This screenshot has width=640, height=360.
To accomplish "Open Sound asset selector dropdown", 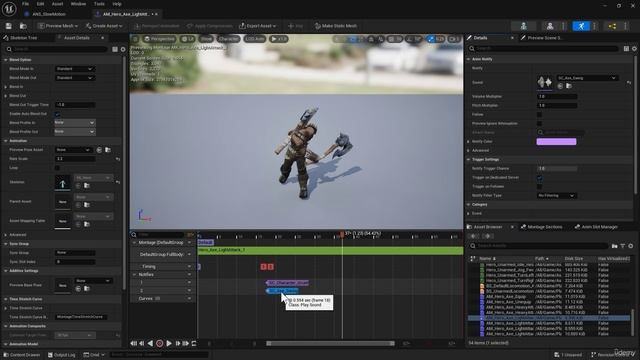I will tap(587, 78).
